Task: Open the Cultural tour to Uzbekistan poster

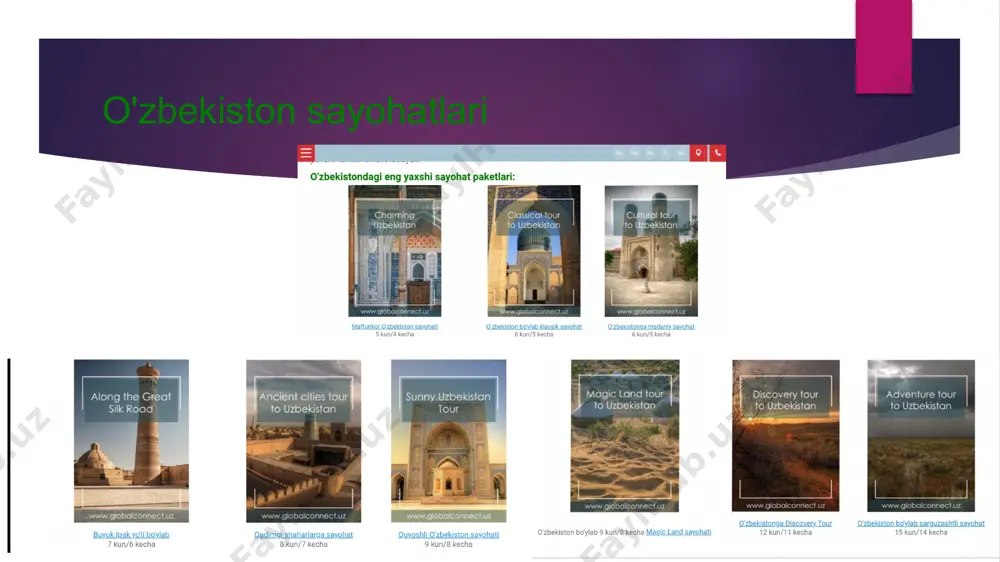Action: (x=651, y=251)
